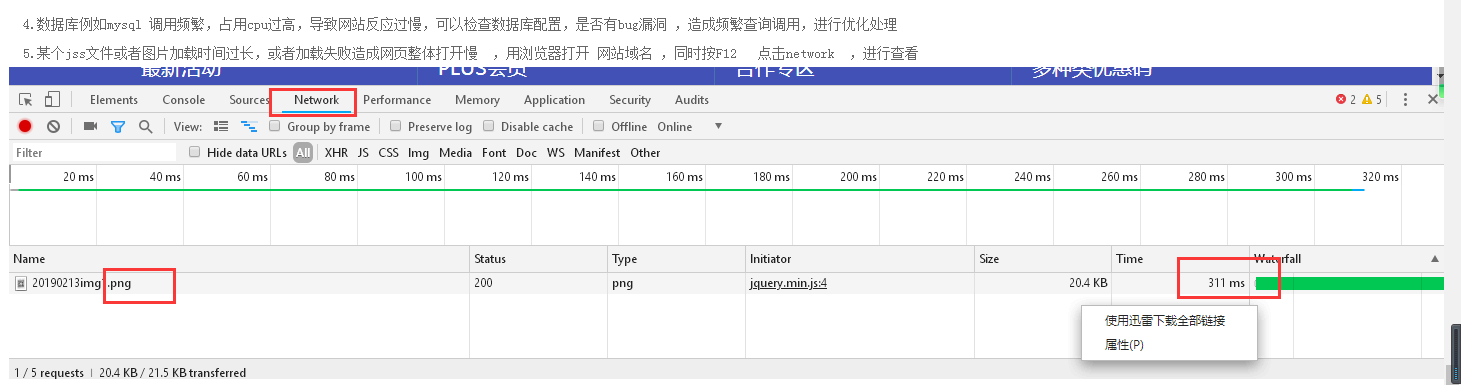Tick the Offline checkbox
Image resolution: width=1461 pixels, height=385 pixels.
coord(599,126)
